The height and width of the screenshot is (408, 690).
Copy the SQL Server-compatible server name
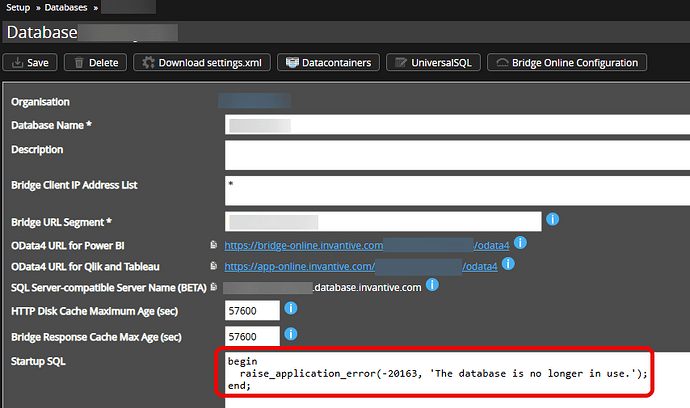213,288
